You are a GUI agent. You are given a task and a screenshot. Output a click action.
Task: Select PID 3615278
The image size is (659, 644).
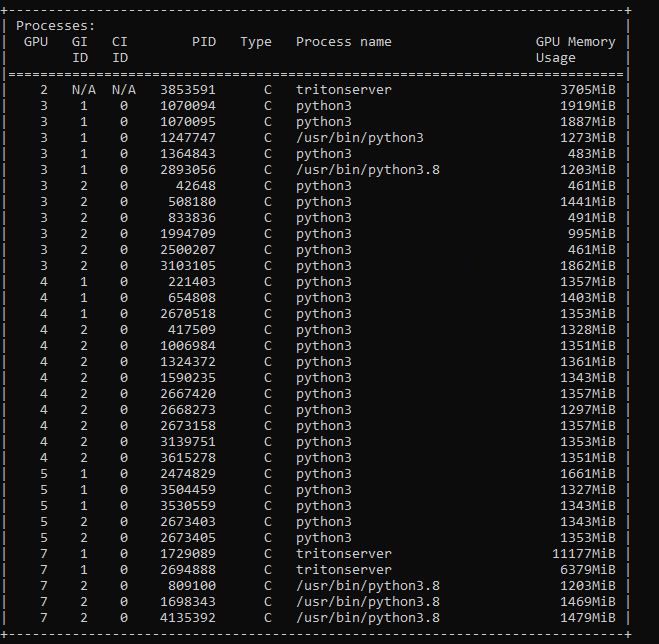click(188, 457)
